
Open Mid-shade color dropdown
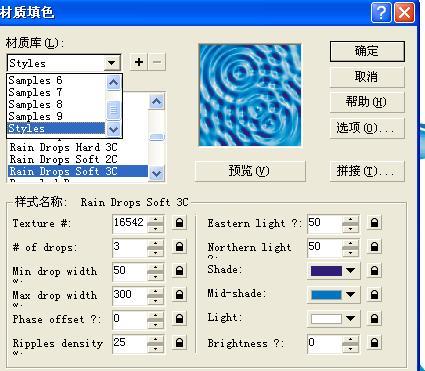pyautogui.click(x=351, y=295)
